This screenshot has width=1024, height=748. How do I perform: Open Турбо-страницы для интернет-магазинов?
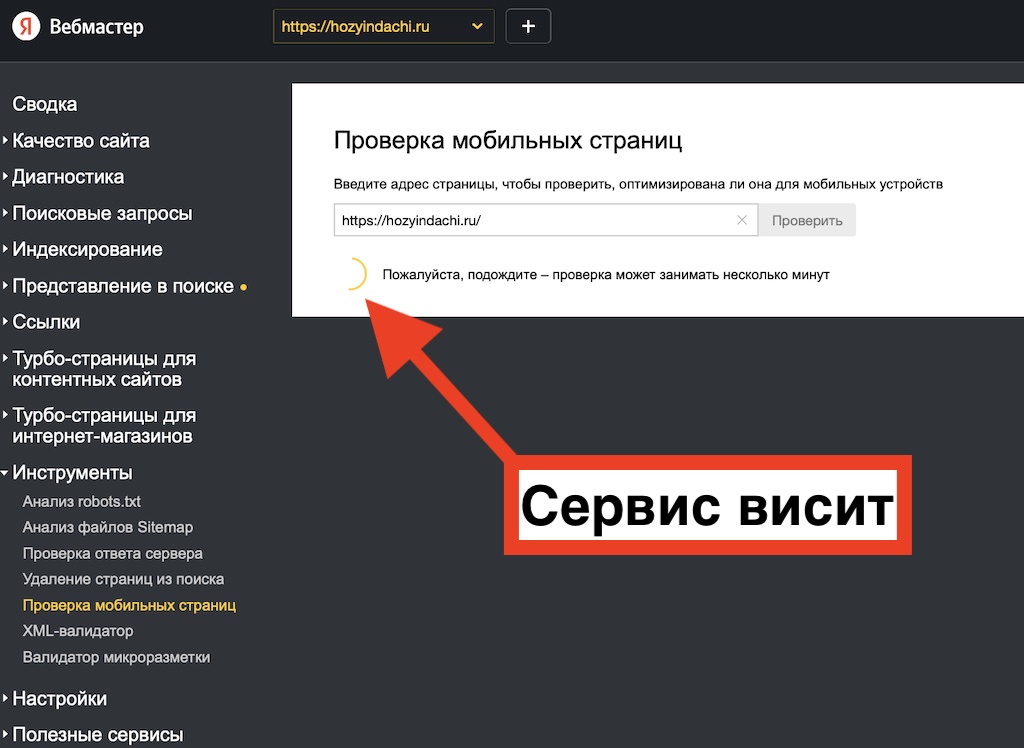click(104, 425)
